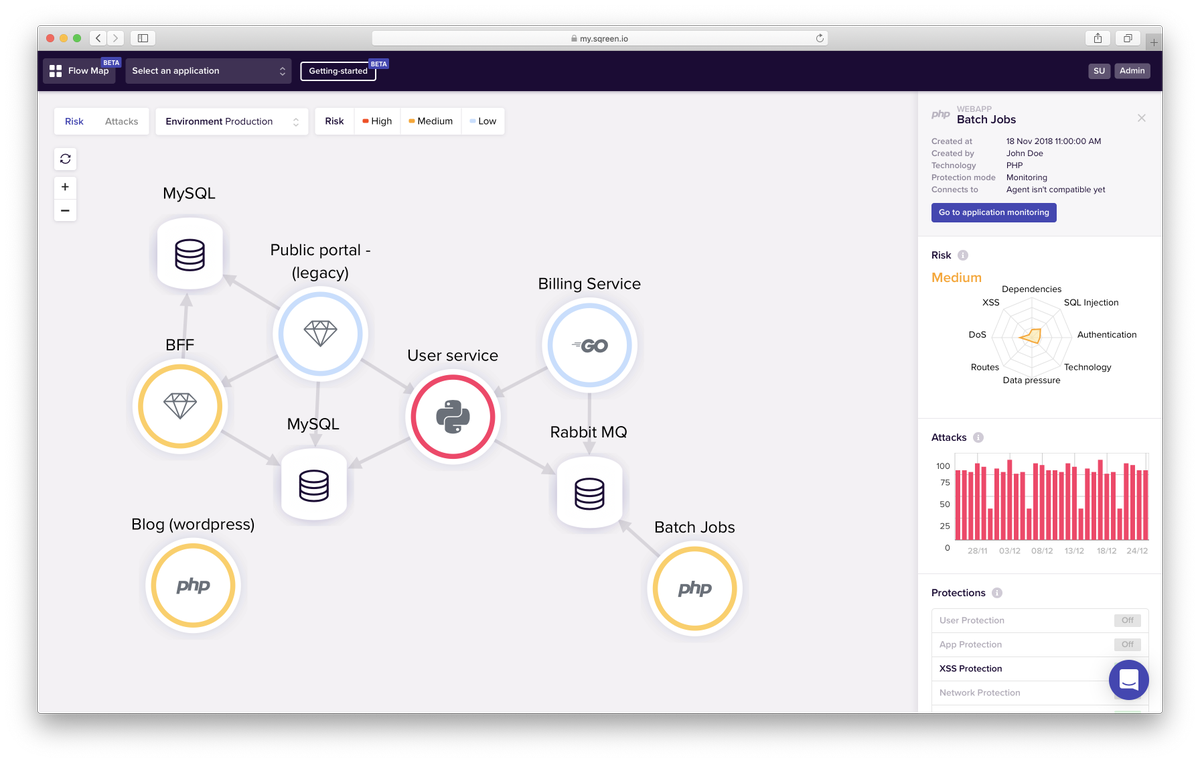Click the SU badge button
The width and height of the screenshot is (1200, 763).
1099,71
